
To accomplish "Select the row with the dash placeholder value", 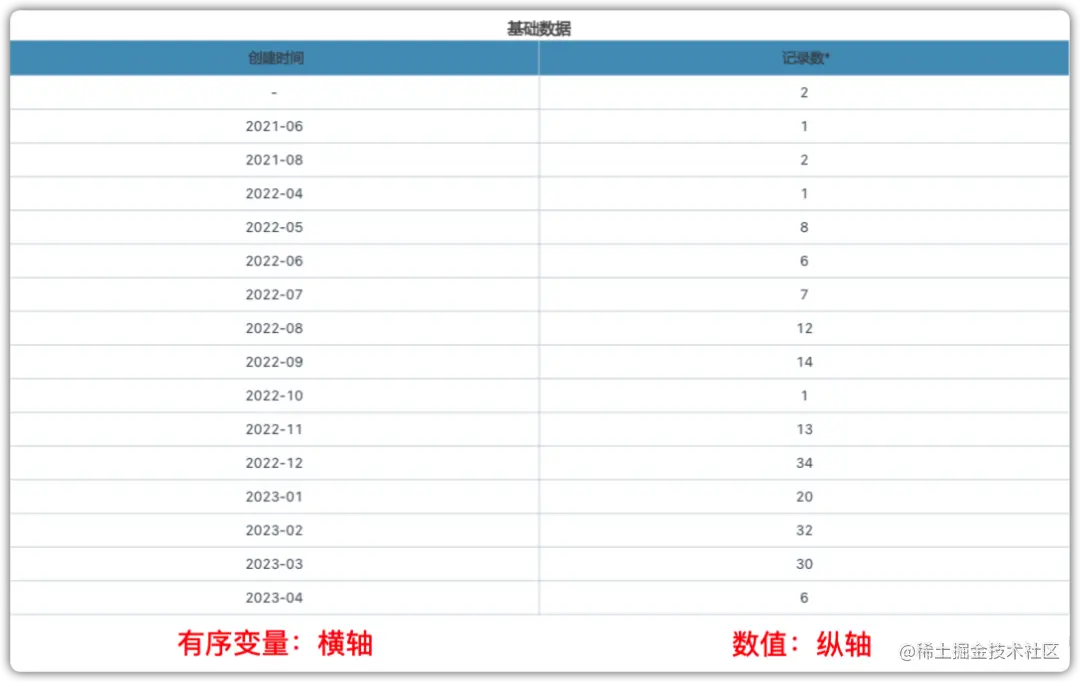I will [x=273, y=92].
